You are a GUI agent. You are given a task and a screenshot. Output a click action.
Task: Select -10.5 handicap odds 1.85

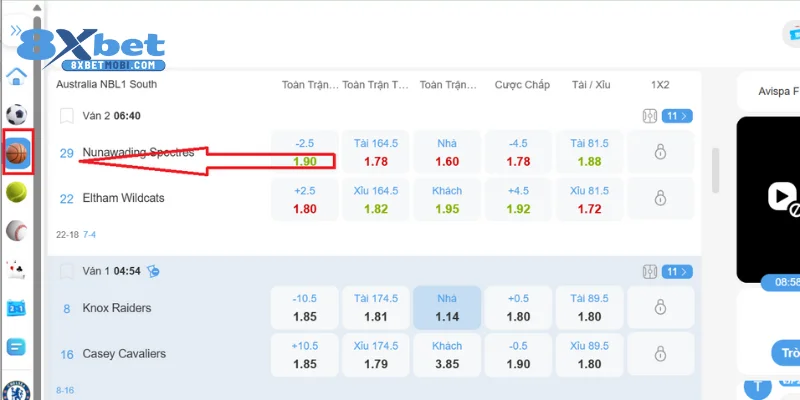[x=305, y=307]
